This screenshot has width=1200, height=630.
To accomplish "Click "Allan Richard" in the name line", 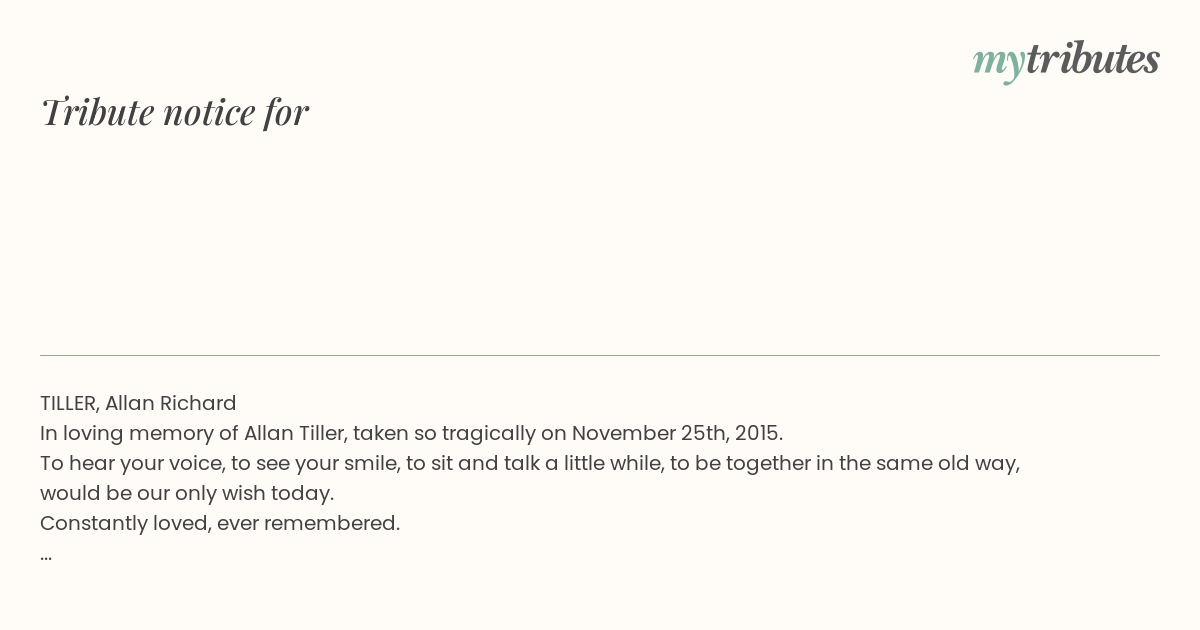I will [171, 403].
